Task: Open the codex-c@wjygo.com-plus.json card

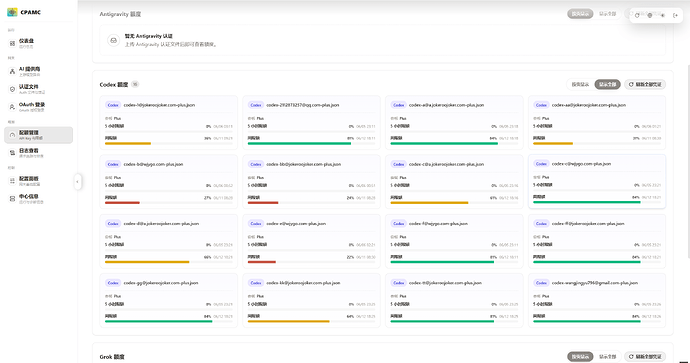Action: pyautogui.click(x=597, y=181)
